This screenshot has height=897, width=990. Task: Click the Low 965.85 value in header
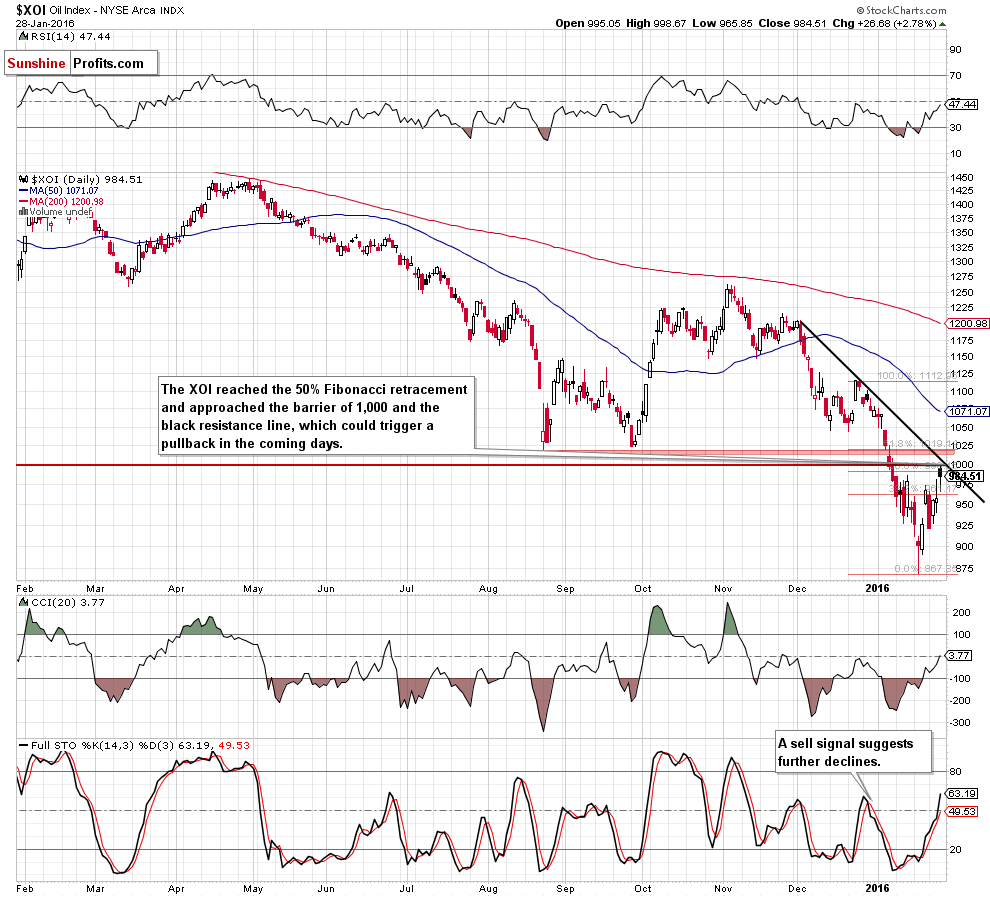tap(722, 23)
